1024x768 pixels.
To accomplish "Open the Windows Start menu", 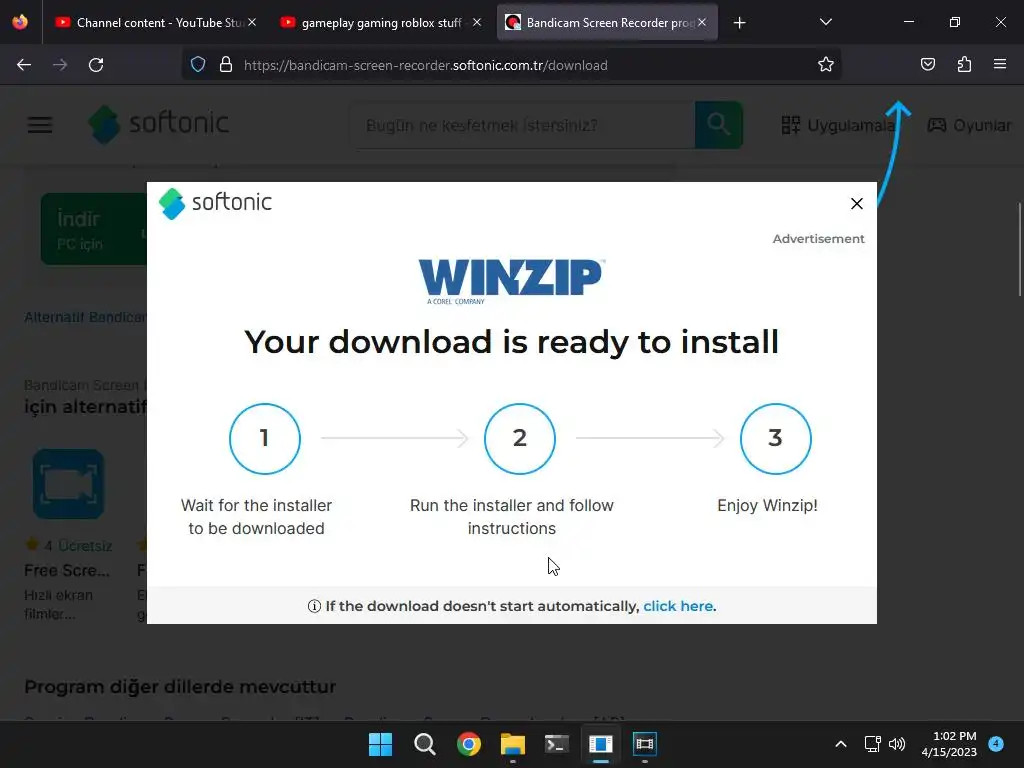I will 380,744.
